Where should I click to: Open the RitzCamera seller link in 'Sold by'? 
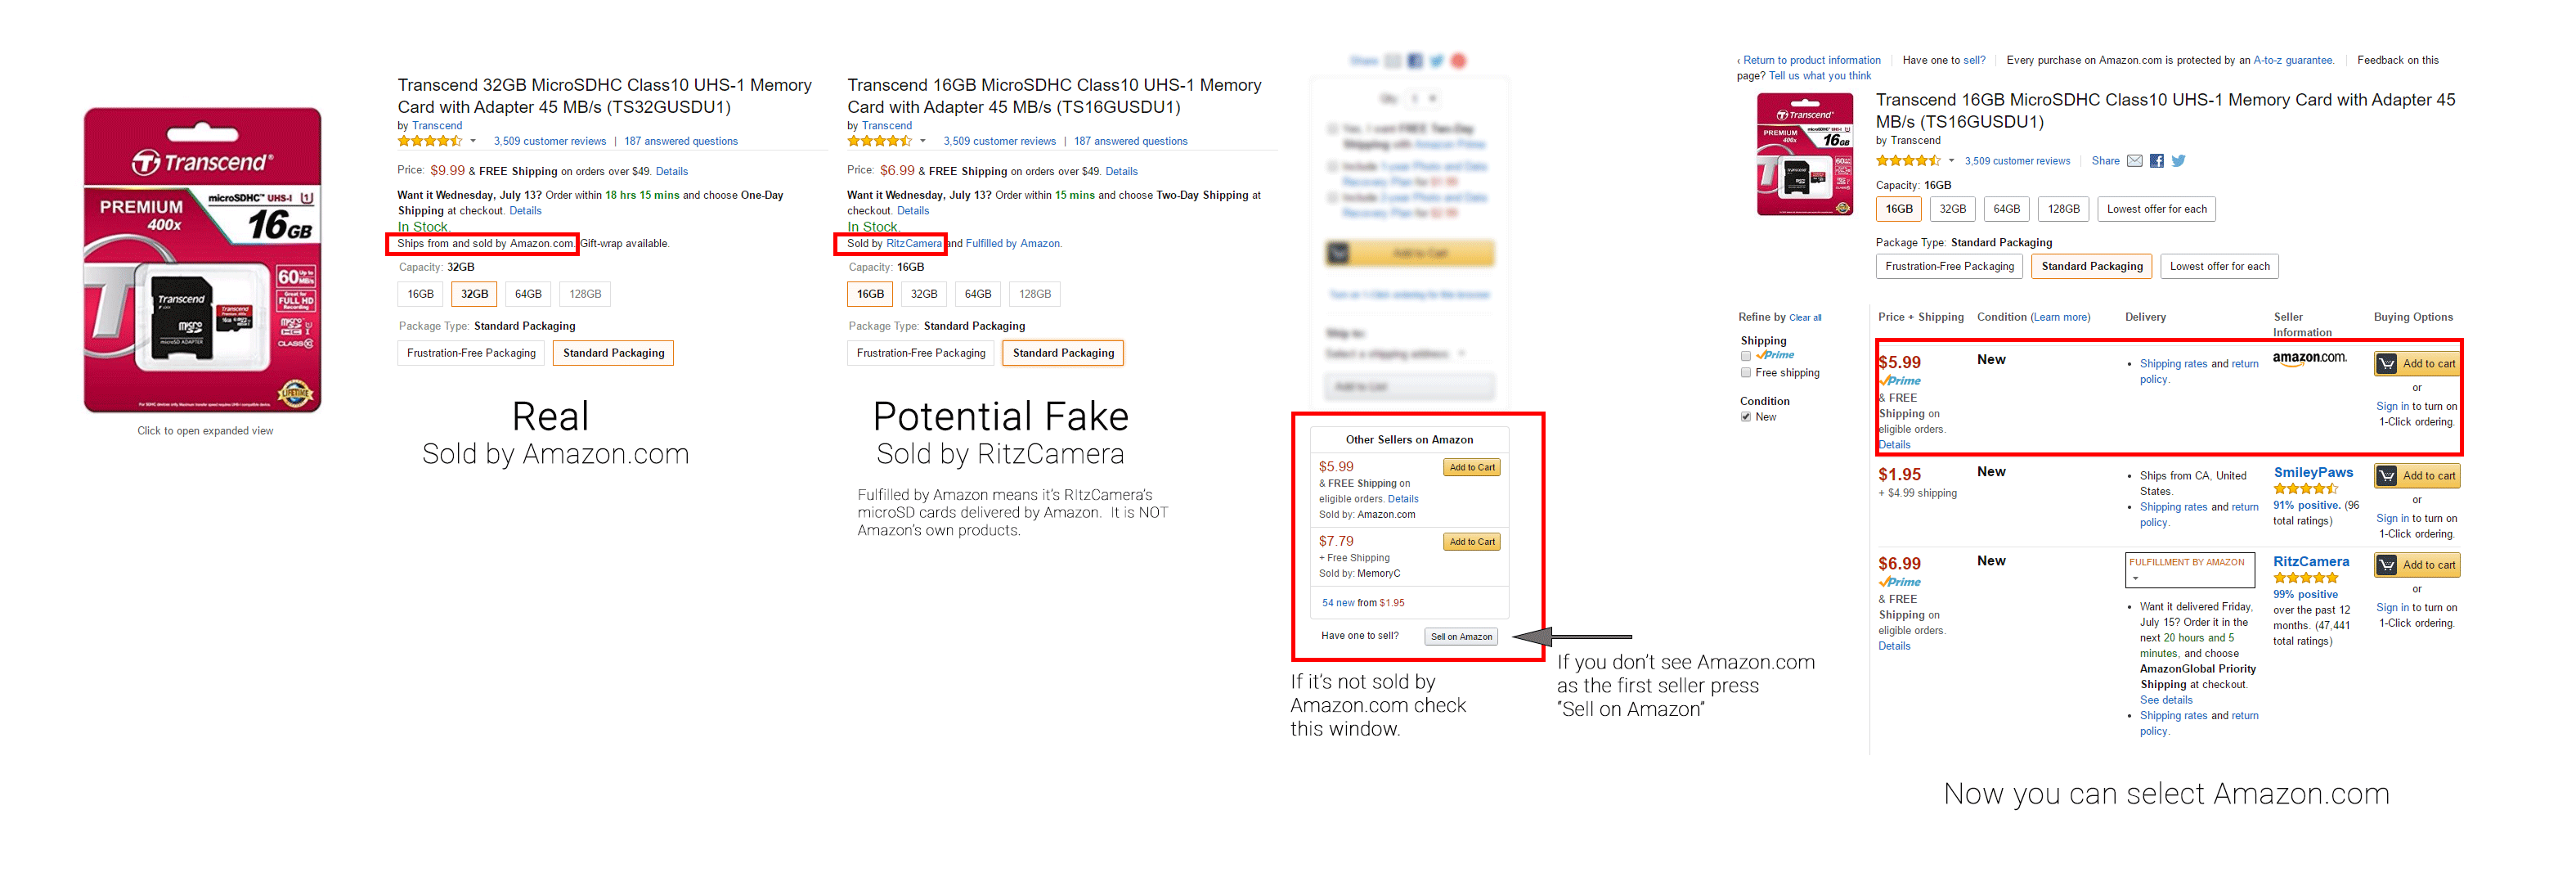913,244
